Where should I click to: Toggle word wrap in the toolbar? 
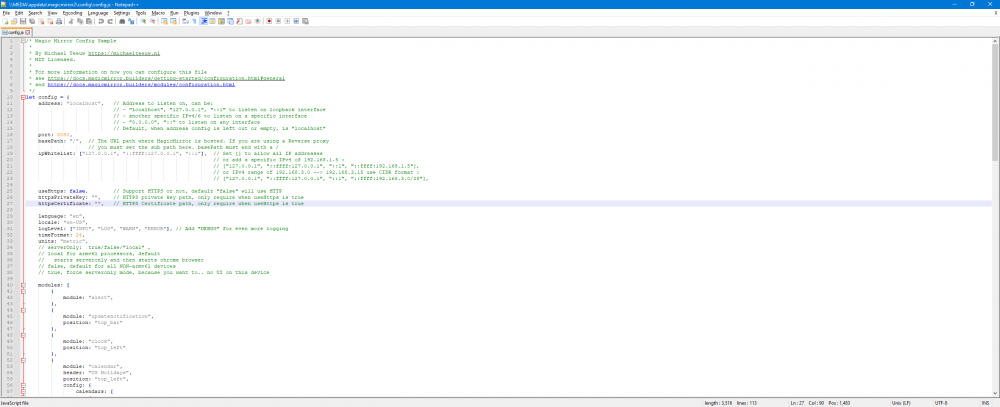tap(186, 21)
